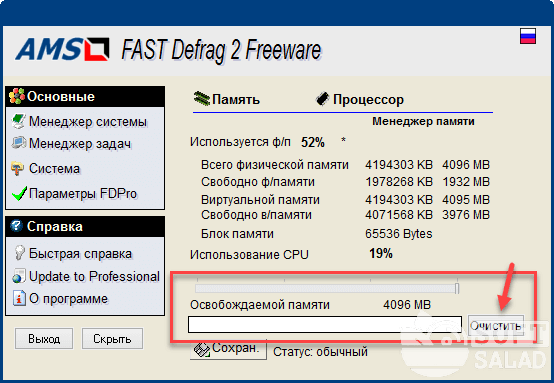Switch to the Процессор tab
Image resolution: width=554 pixels, height=383 pixels.
pyautogui.click(x=360, y=99)
